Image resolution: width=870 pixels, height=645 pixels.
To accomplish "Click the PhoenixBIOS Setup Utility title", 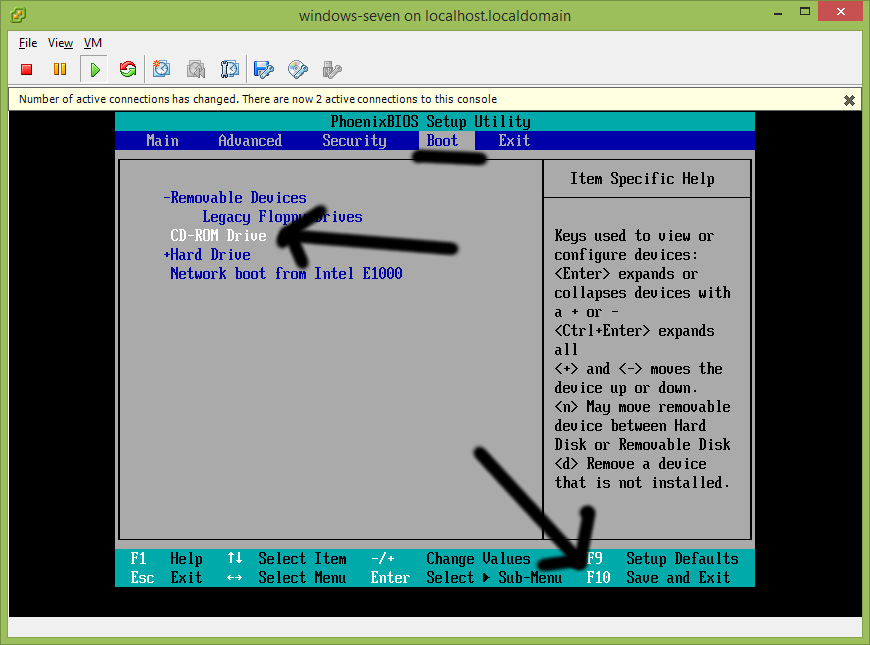I will [x=431, y=122].
